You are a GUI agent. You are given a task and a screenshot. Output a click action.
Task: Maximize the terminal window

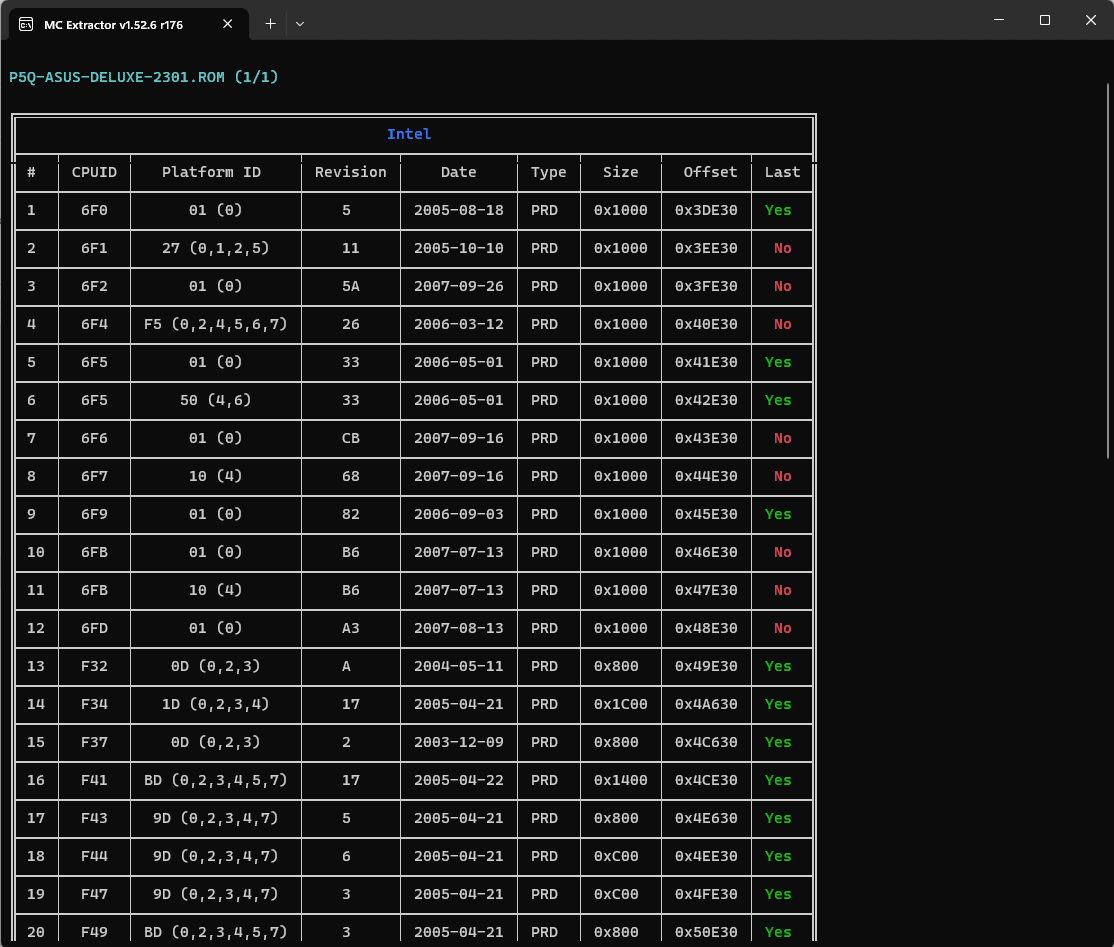point(1044,20)
